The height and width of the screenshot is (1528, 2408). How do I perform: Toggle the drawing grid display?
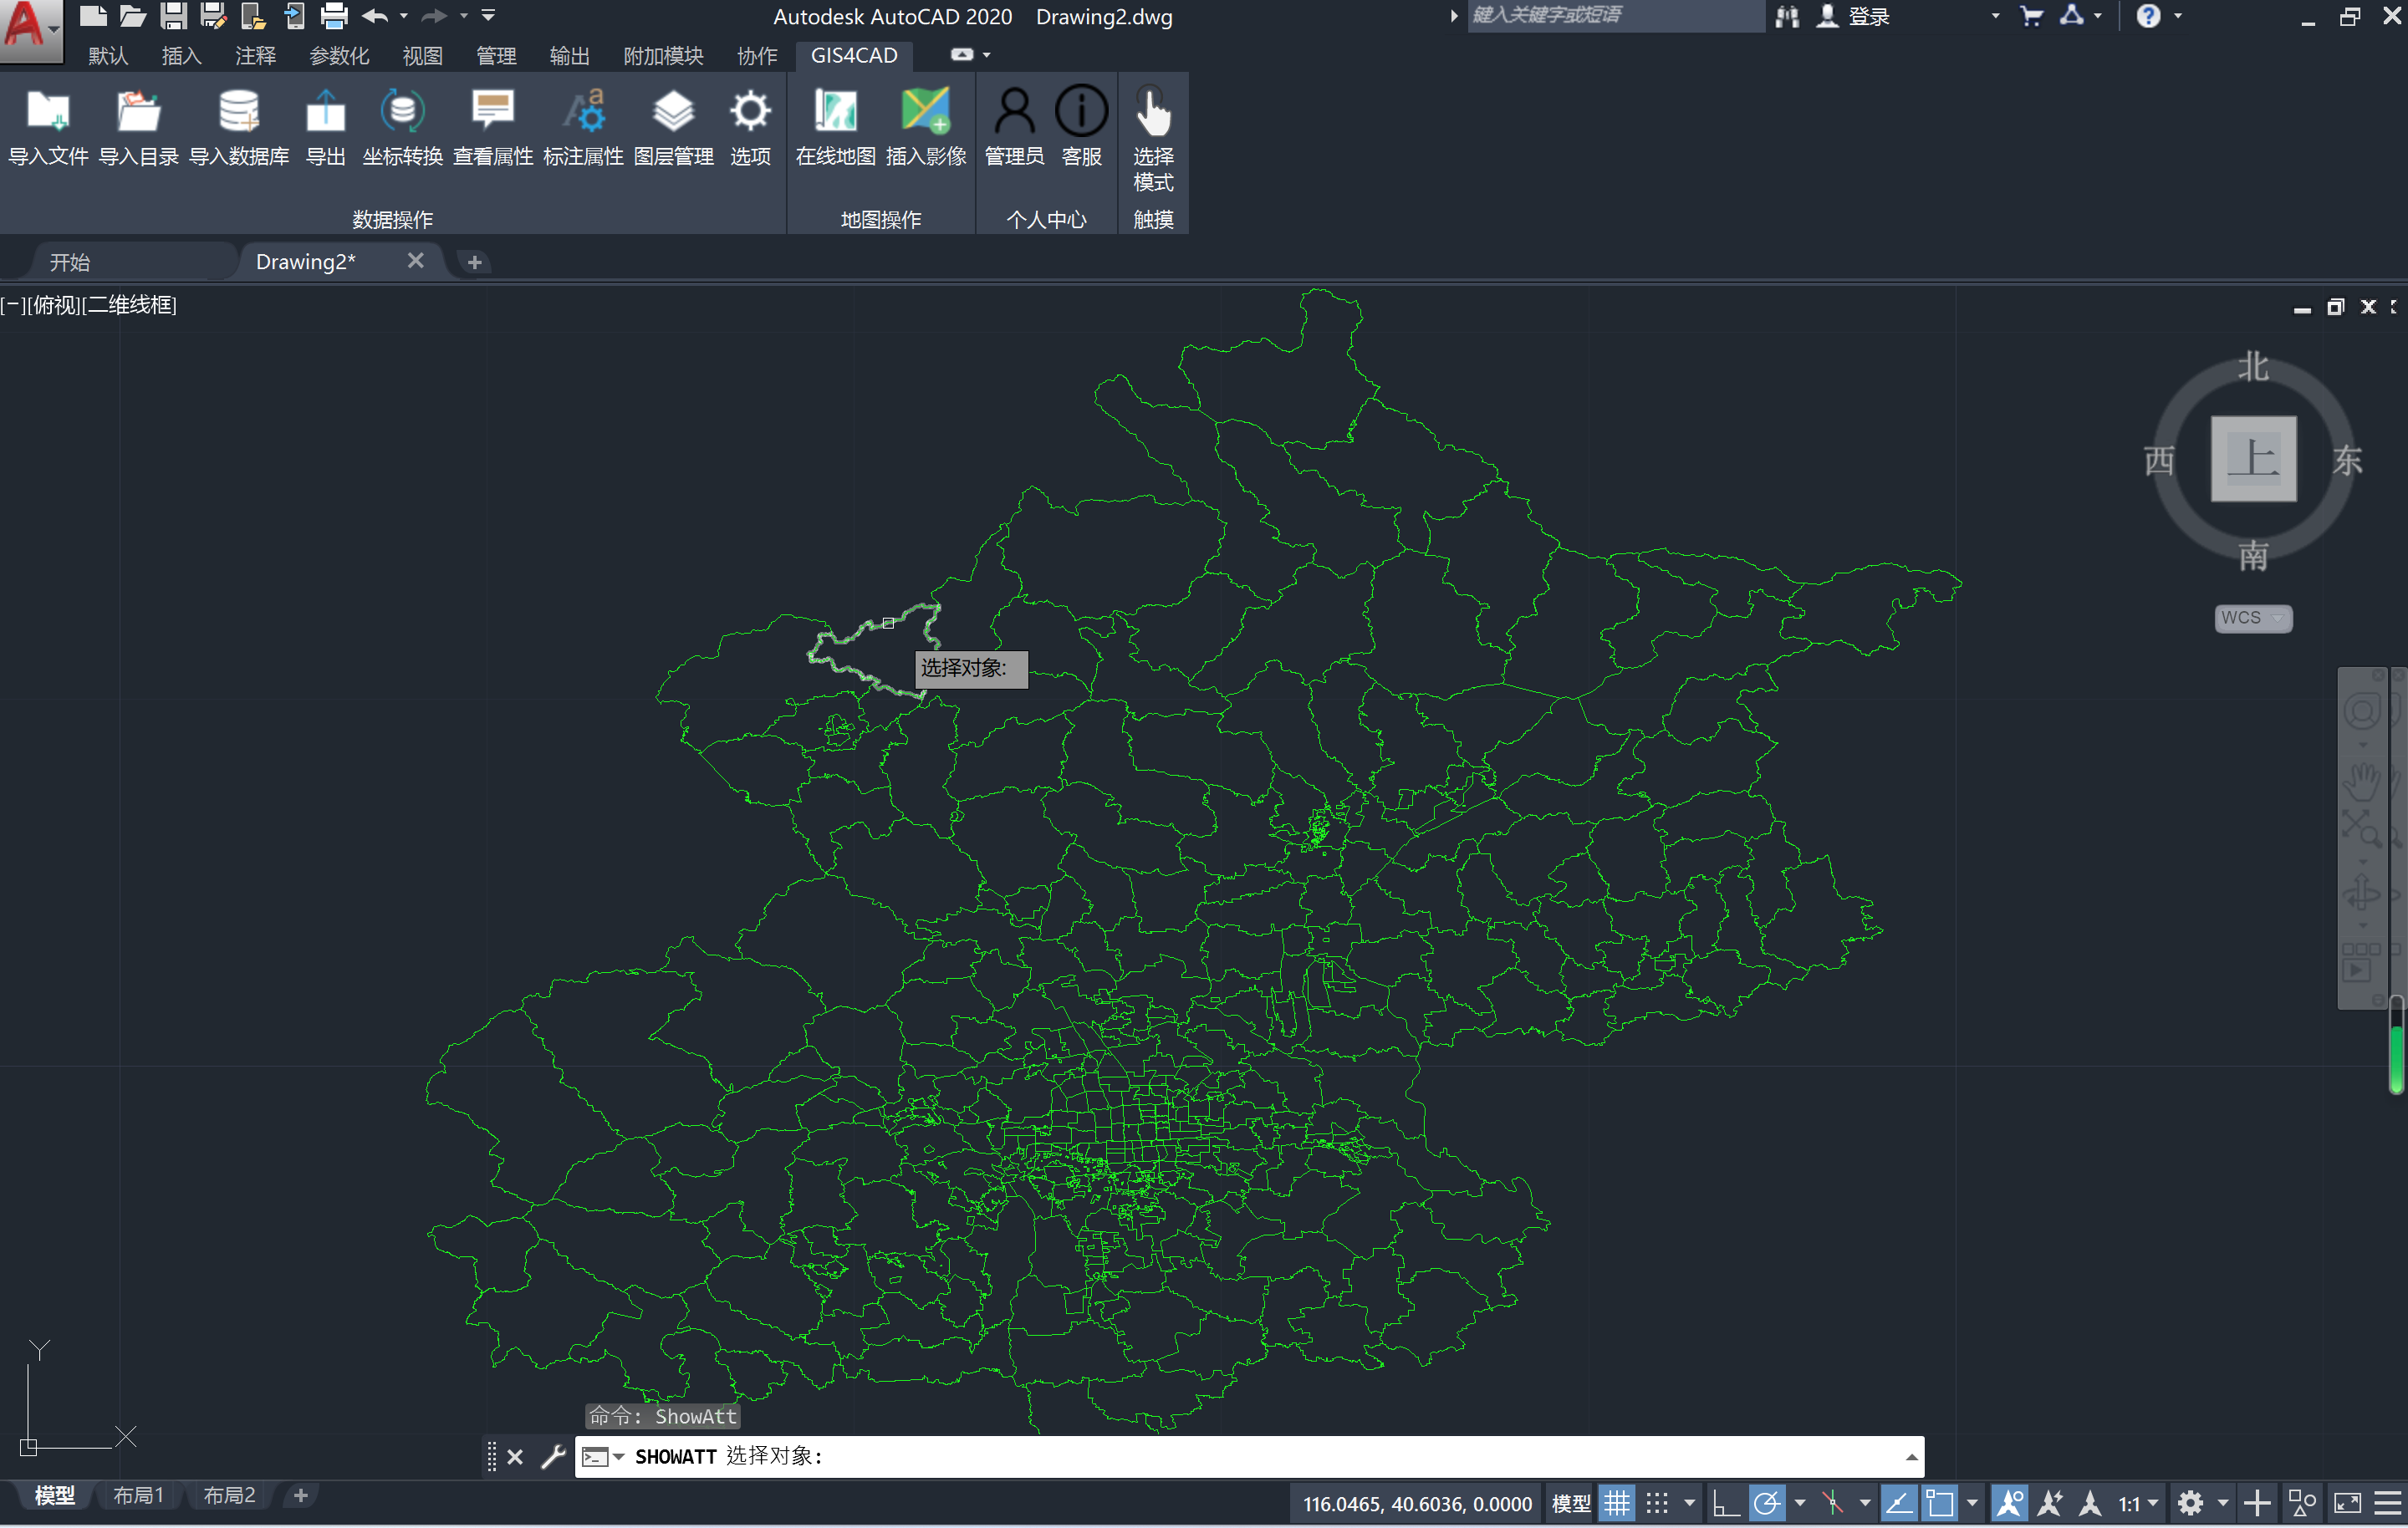pos(1616,1503)
